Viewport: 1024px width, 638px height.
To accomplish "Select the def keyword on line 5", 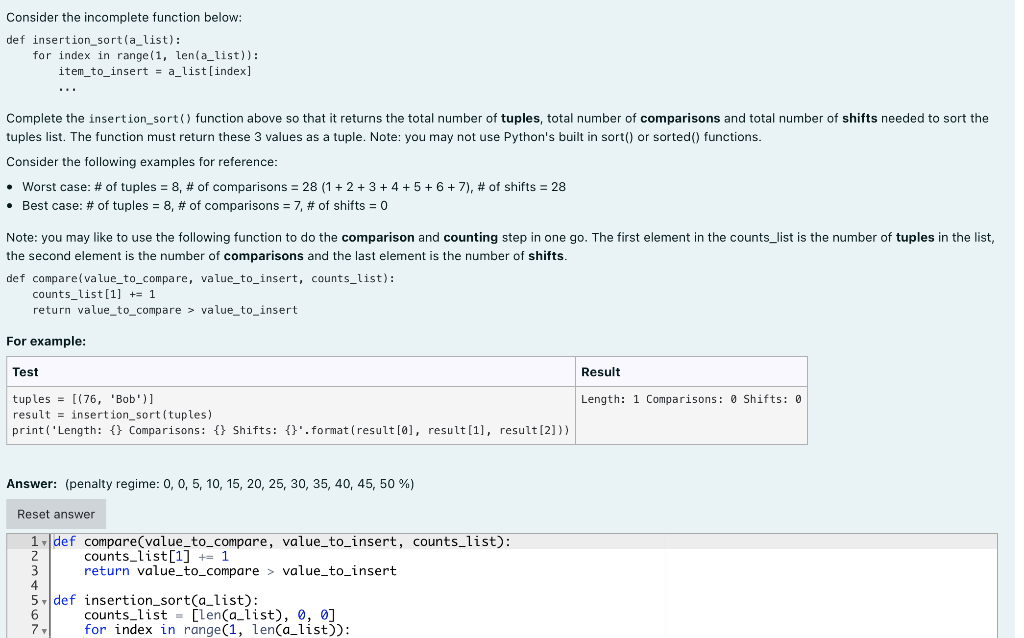I will [x=63, y=600].
